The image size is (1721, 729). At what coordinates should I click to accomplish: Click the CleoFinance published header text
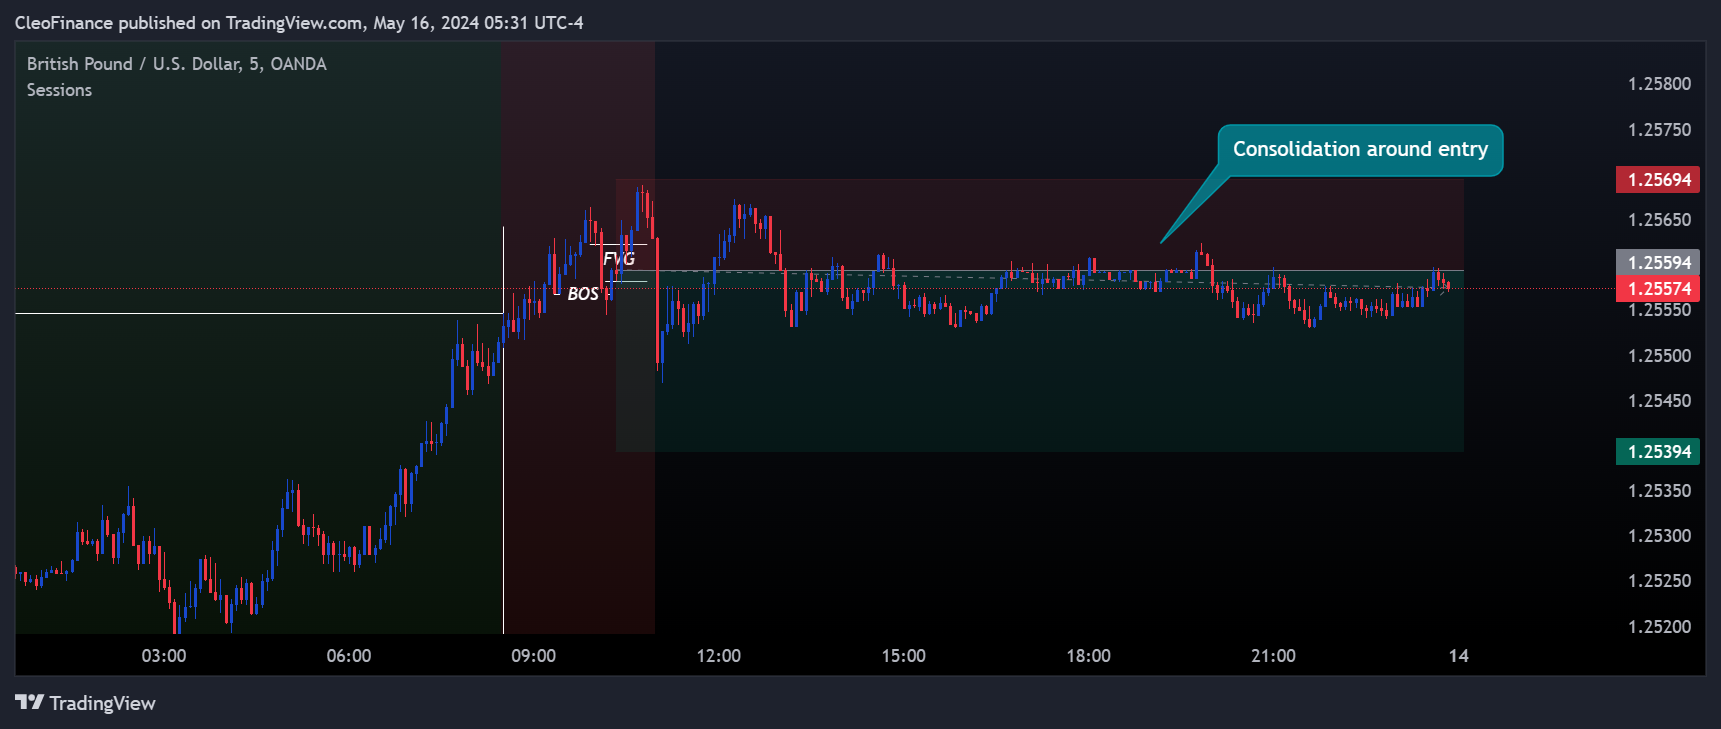click(299, 23)
